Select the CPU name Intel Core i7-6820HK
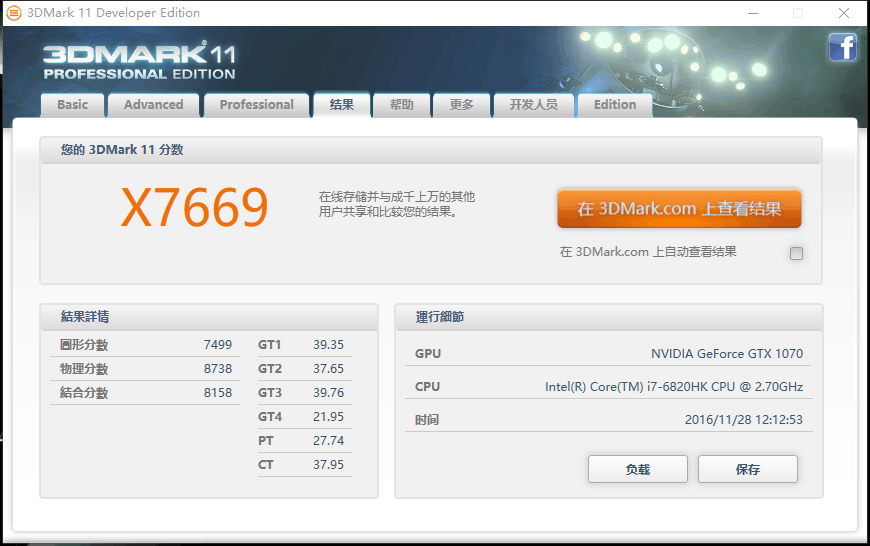Viewport: 870px width, 546px height. point(674,387)
